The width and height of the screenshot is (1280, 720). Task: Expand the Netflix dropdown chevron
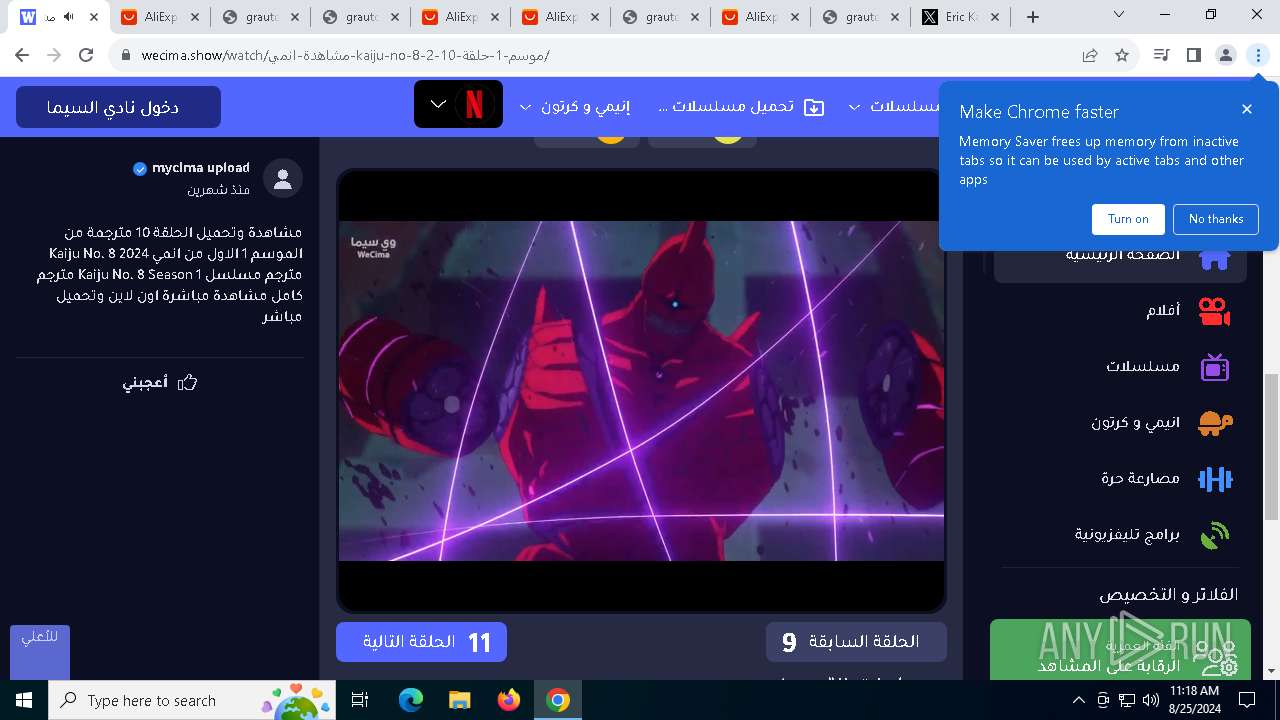point(438,104)
